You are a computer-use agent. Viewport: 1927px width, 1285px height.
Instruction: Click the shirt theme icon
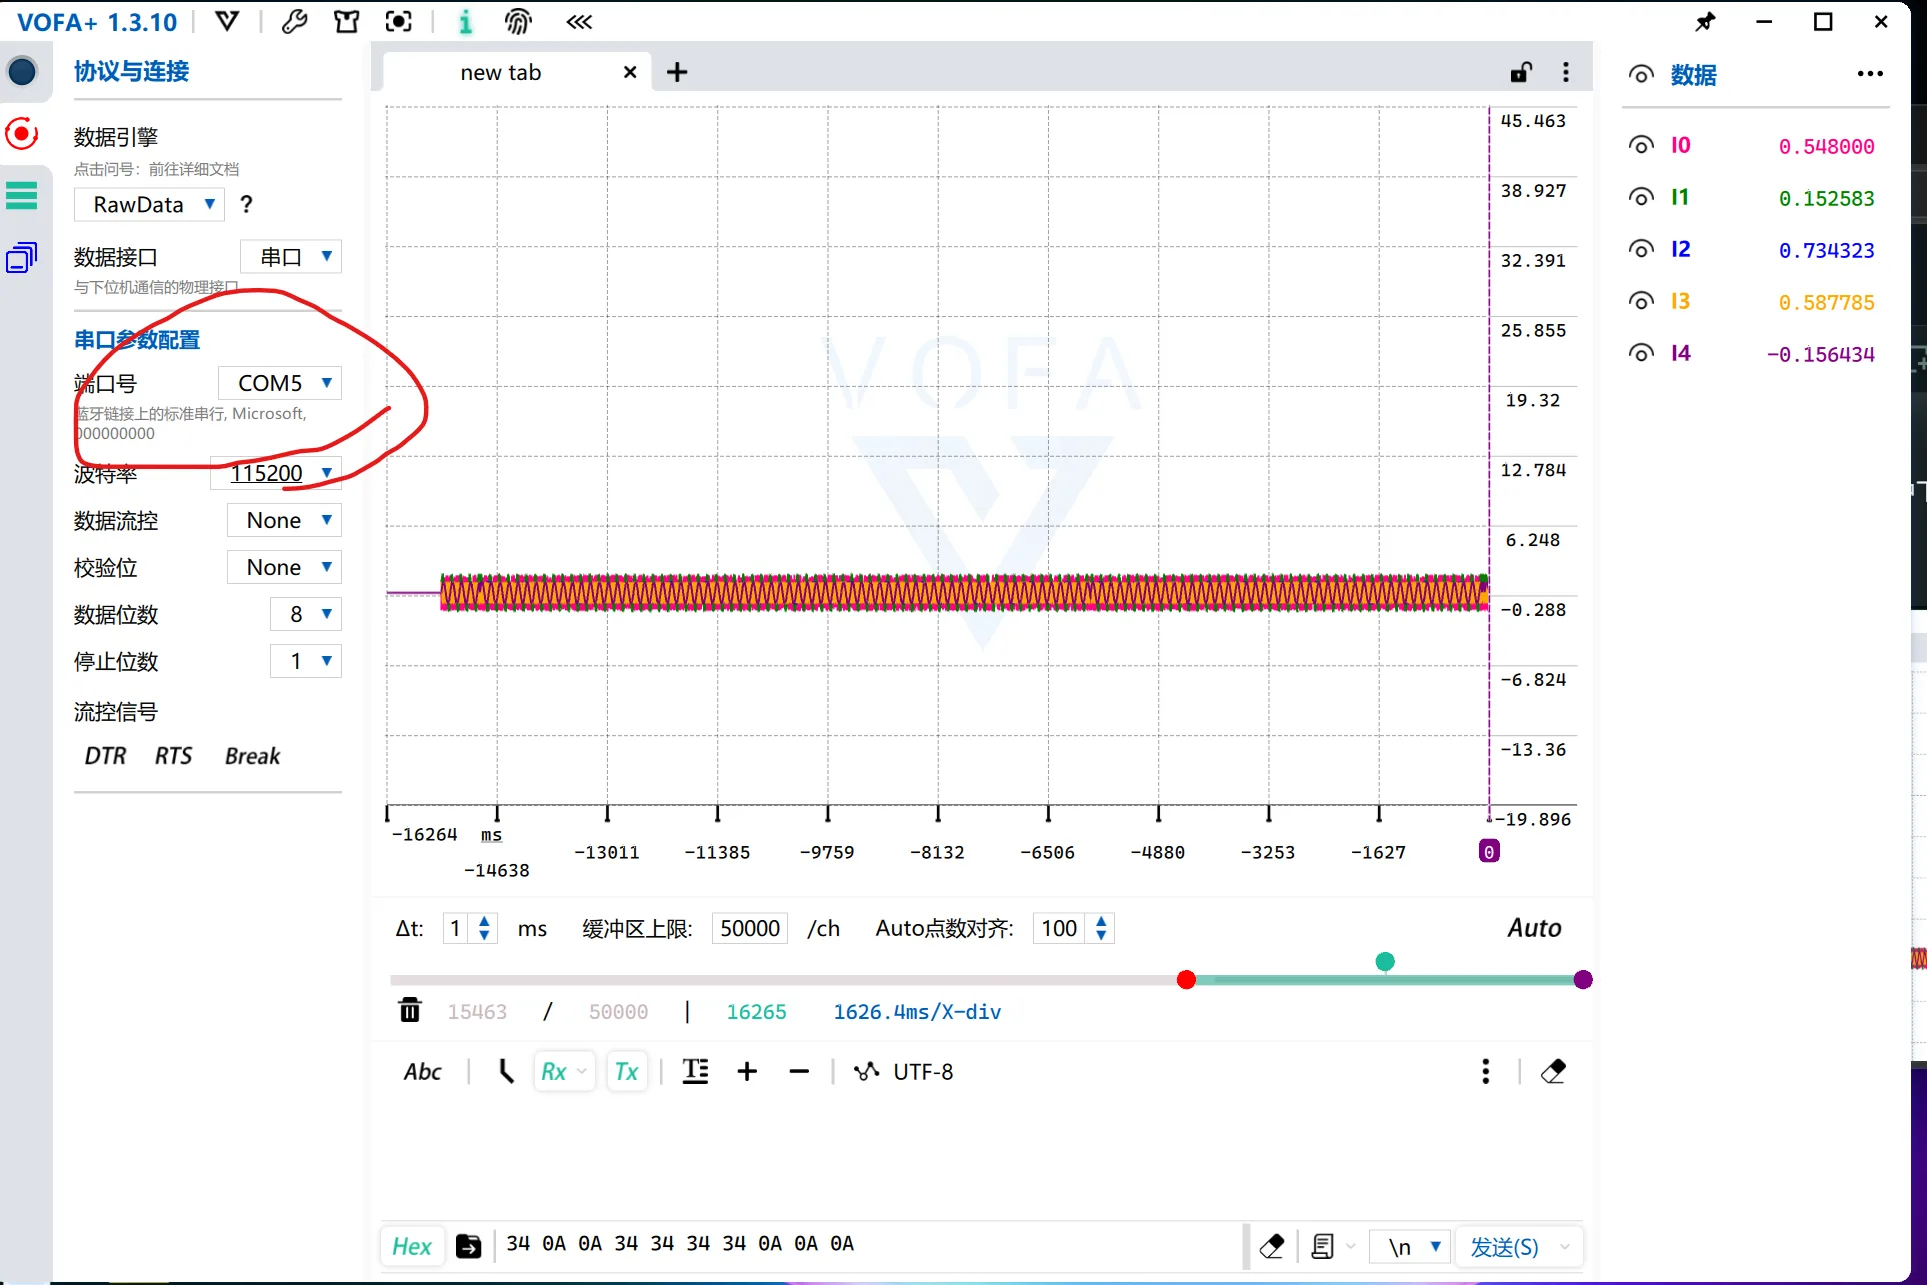[346, 22]
